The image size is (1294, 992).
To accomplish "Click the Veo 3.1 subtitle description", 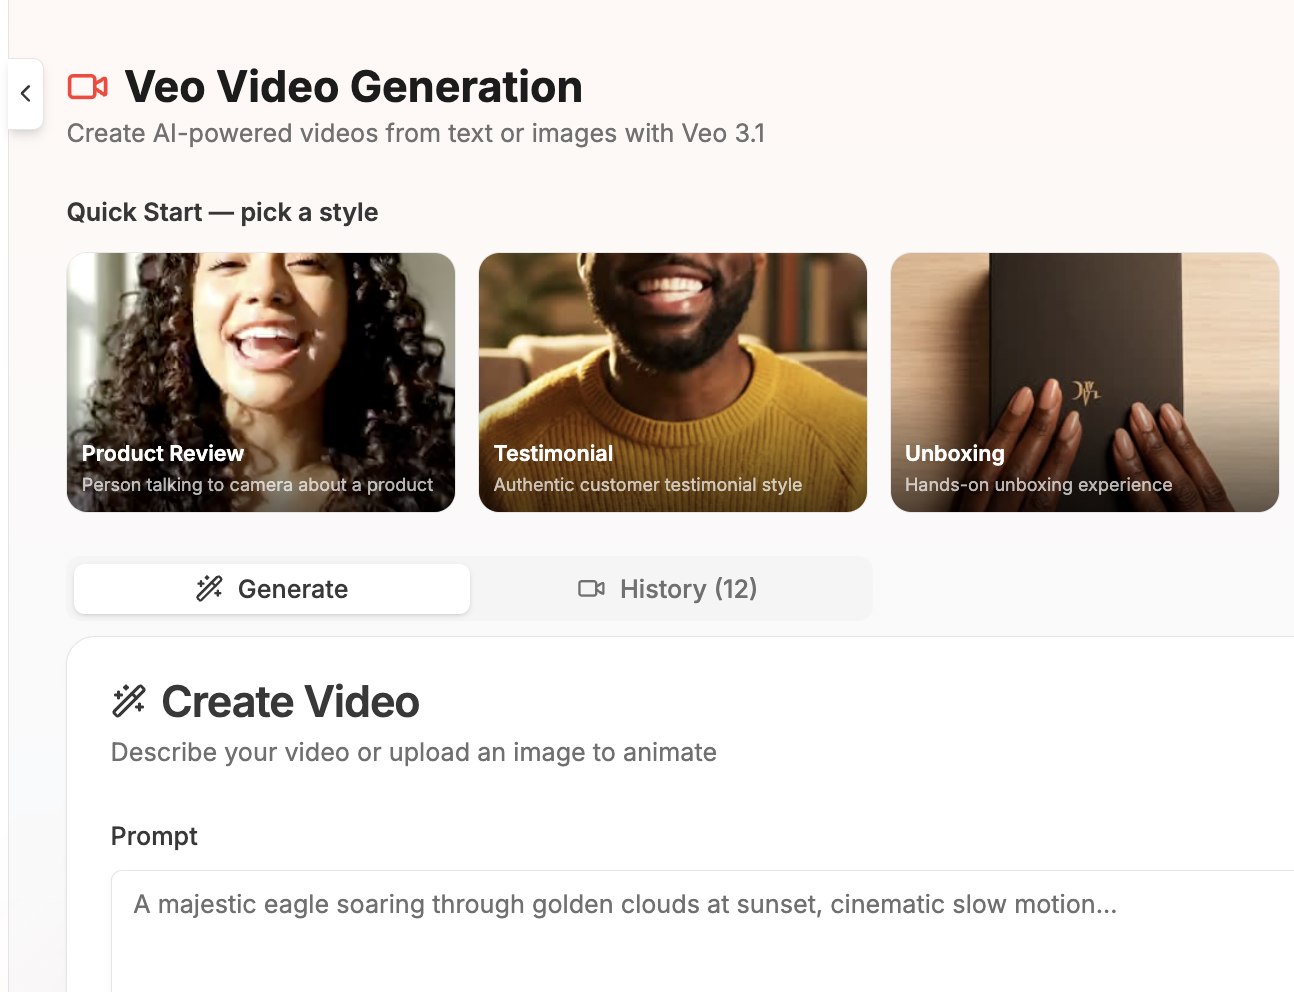I will [x=415, y=132].
